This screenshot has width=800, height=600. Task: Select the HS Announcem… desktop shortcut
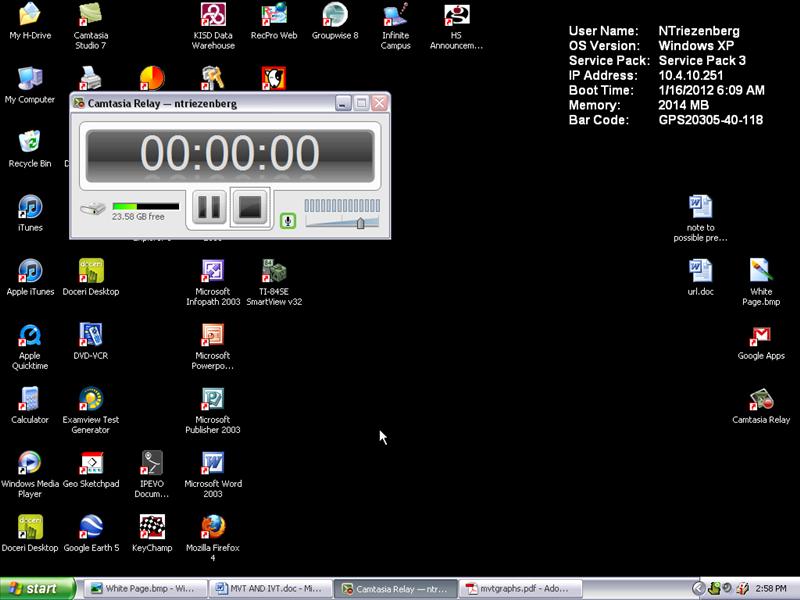(x=456, y=27)
